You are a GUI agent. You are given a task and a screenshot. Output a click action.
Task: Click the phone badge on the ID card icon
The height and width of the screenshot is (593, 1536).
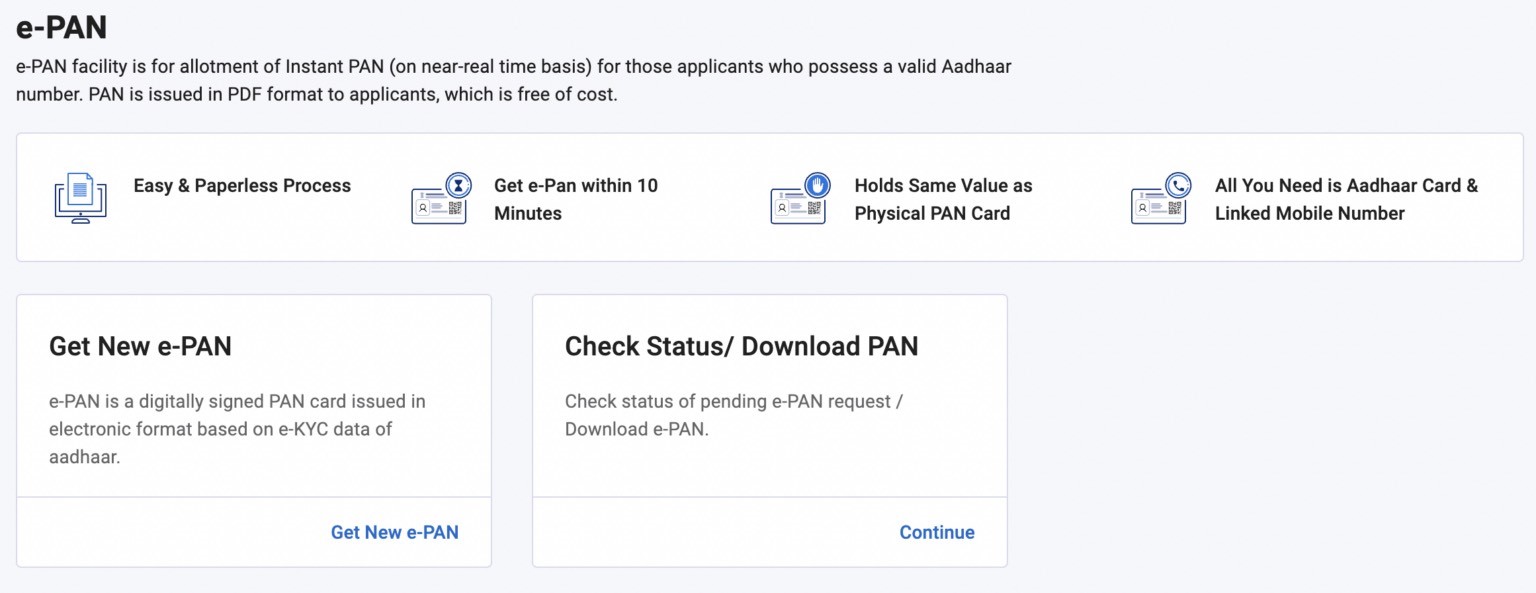click(1179, 185)
